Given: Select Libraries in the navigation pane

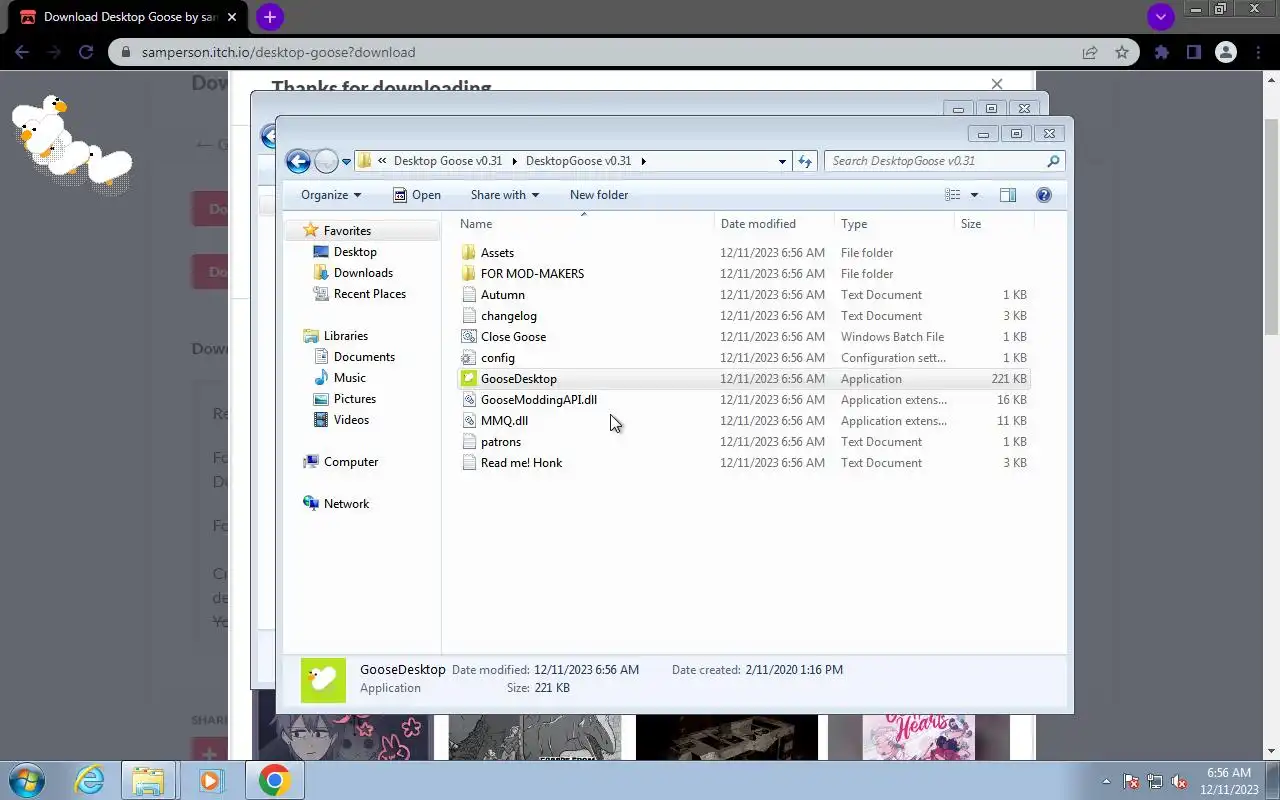Looking at the screenshot, I should pos(346,336).
